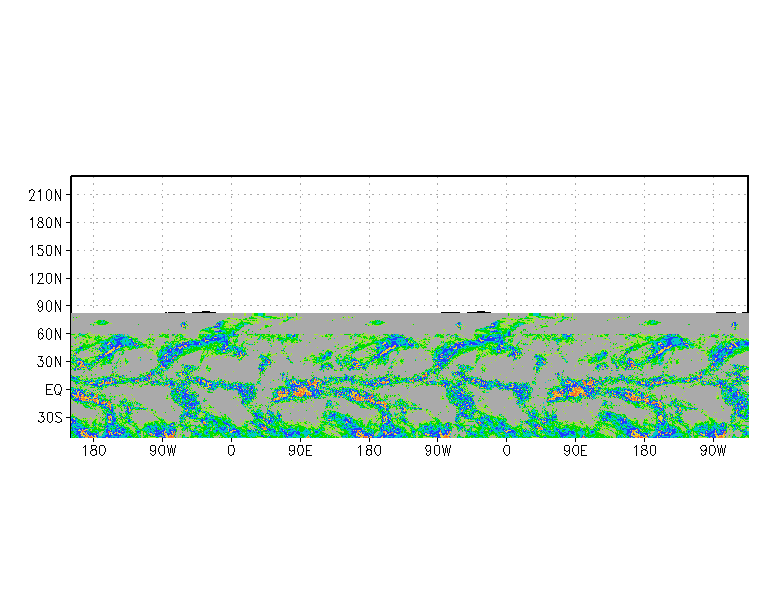The image size is (784, 612).
Task: Select the rightmost 90W longitude label
Action: [x=713, y=451]
